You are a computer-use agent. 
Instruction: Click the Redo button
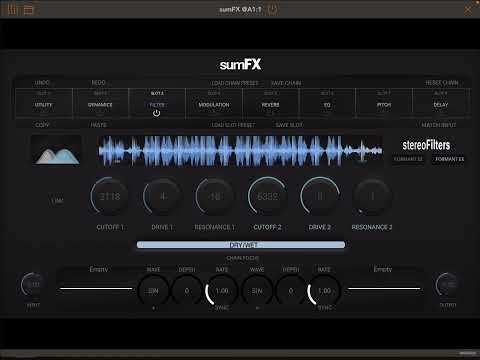[x=99, y=82]
